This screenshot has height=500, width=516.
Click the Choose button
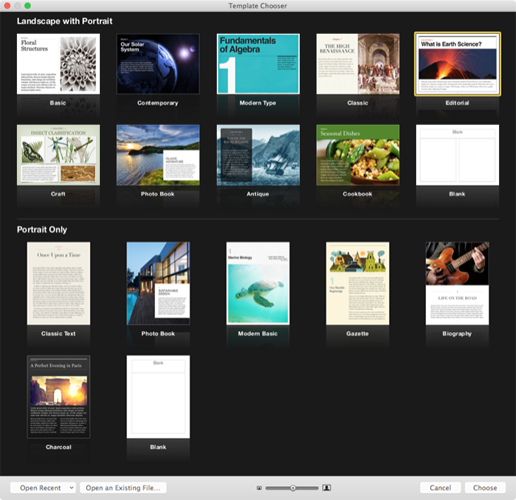(485, 488)
